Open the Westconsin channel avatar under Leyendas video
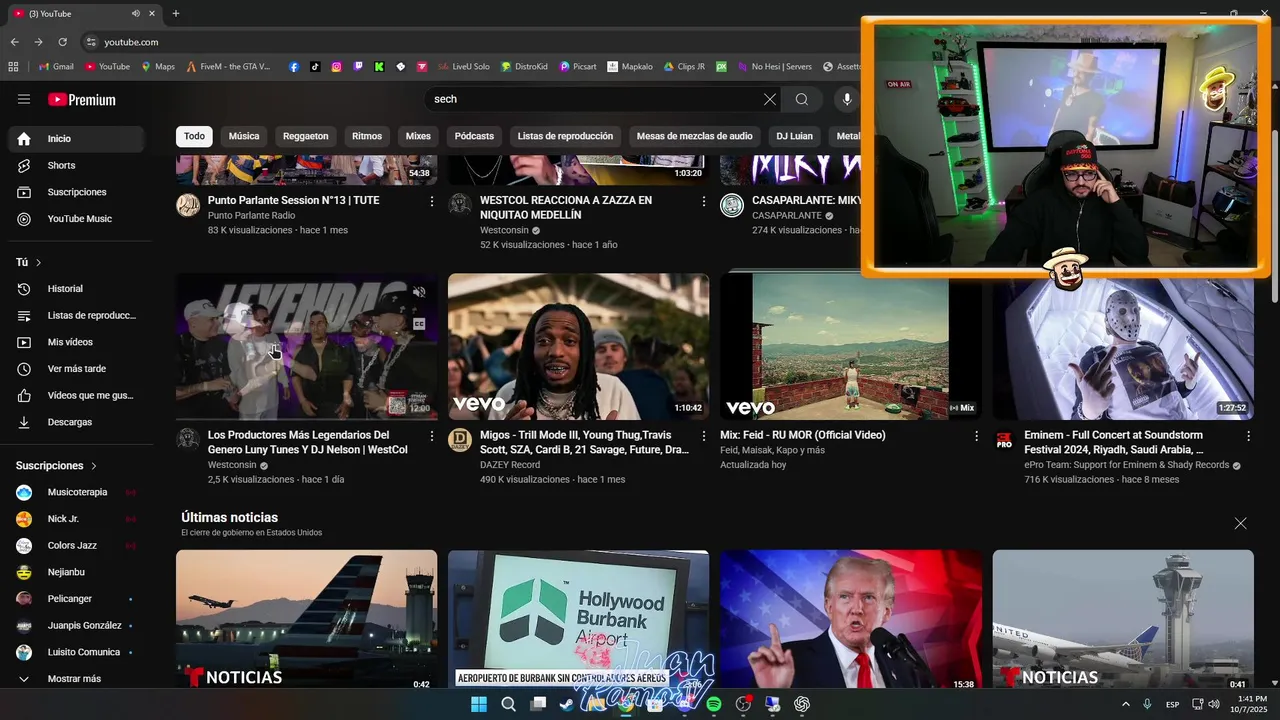1280x720 pixels. (188, 439)
